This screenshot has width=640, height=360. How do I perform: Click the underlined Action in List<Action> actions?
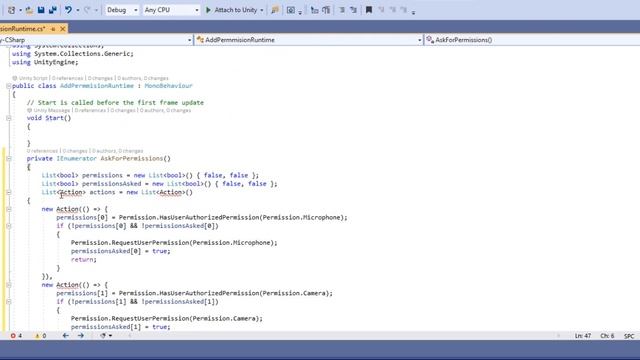71,192
